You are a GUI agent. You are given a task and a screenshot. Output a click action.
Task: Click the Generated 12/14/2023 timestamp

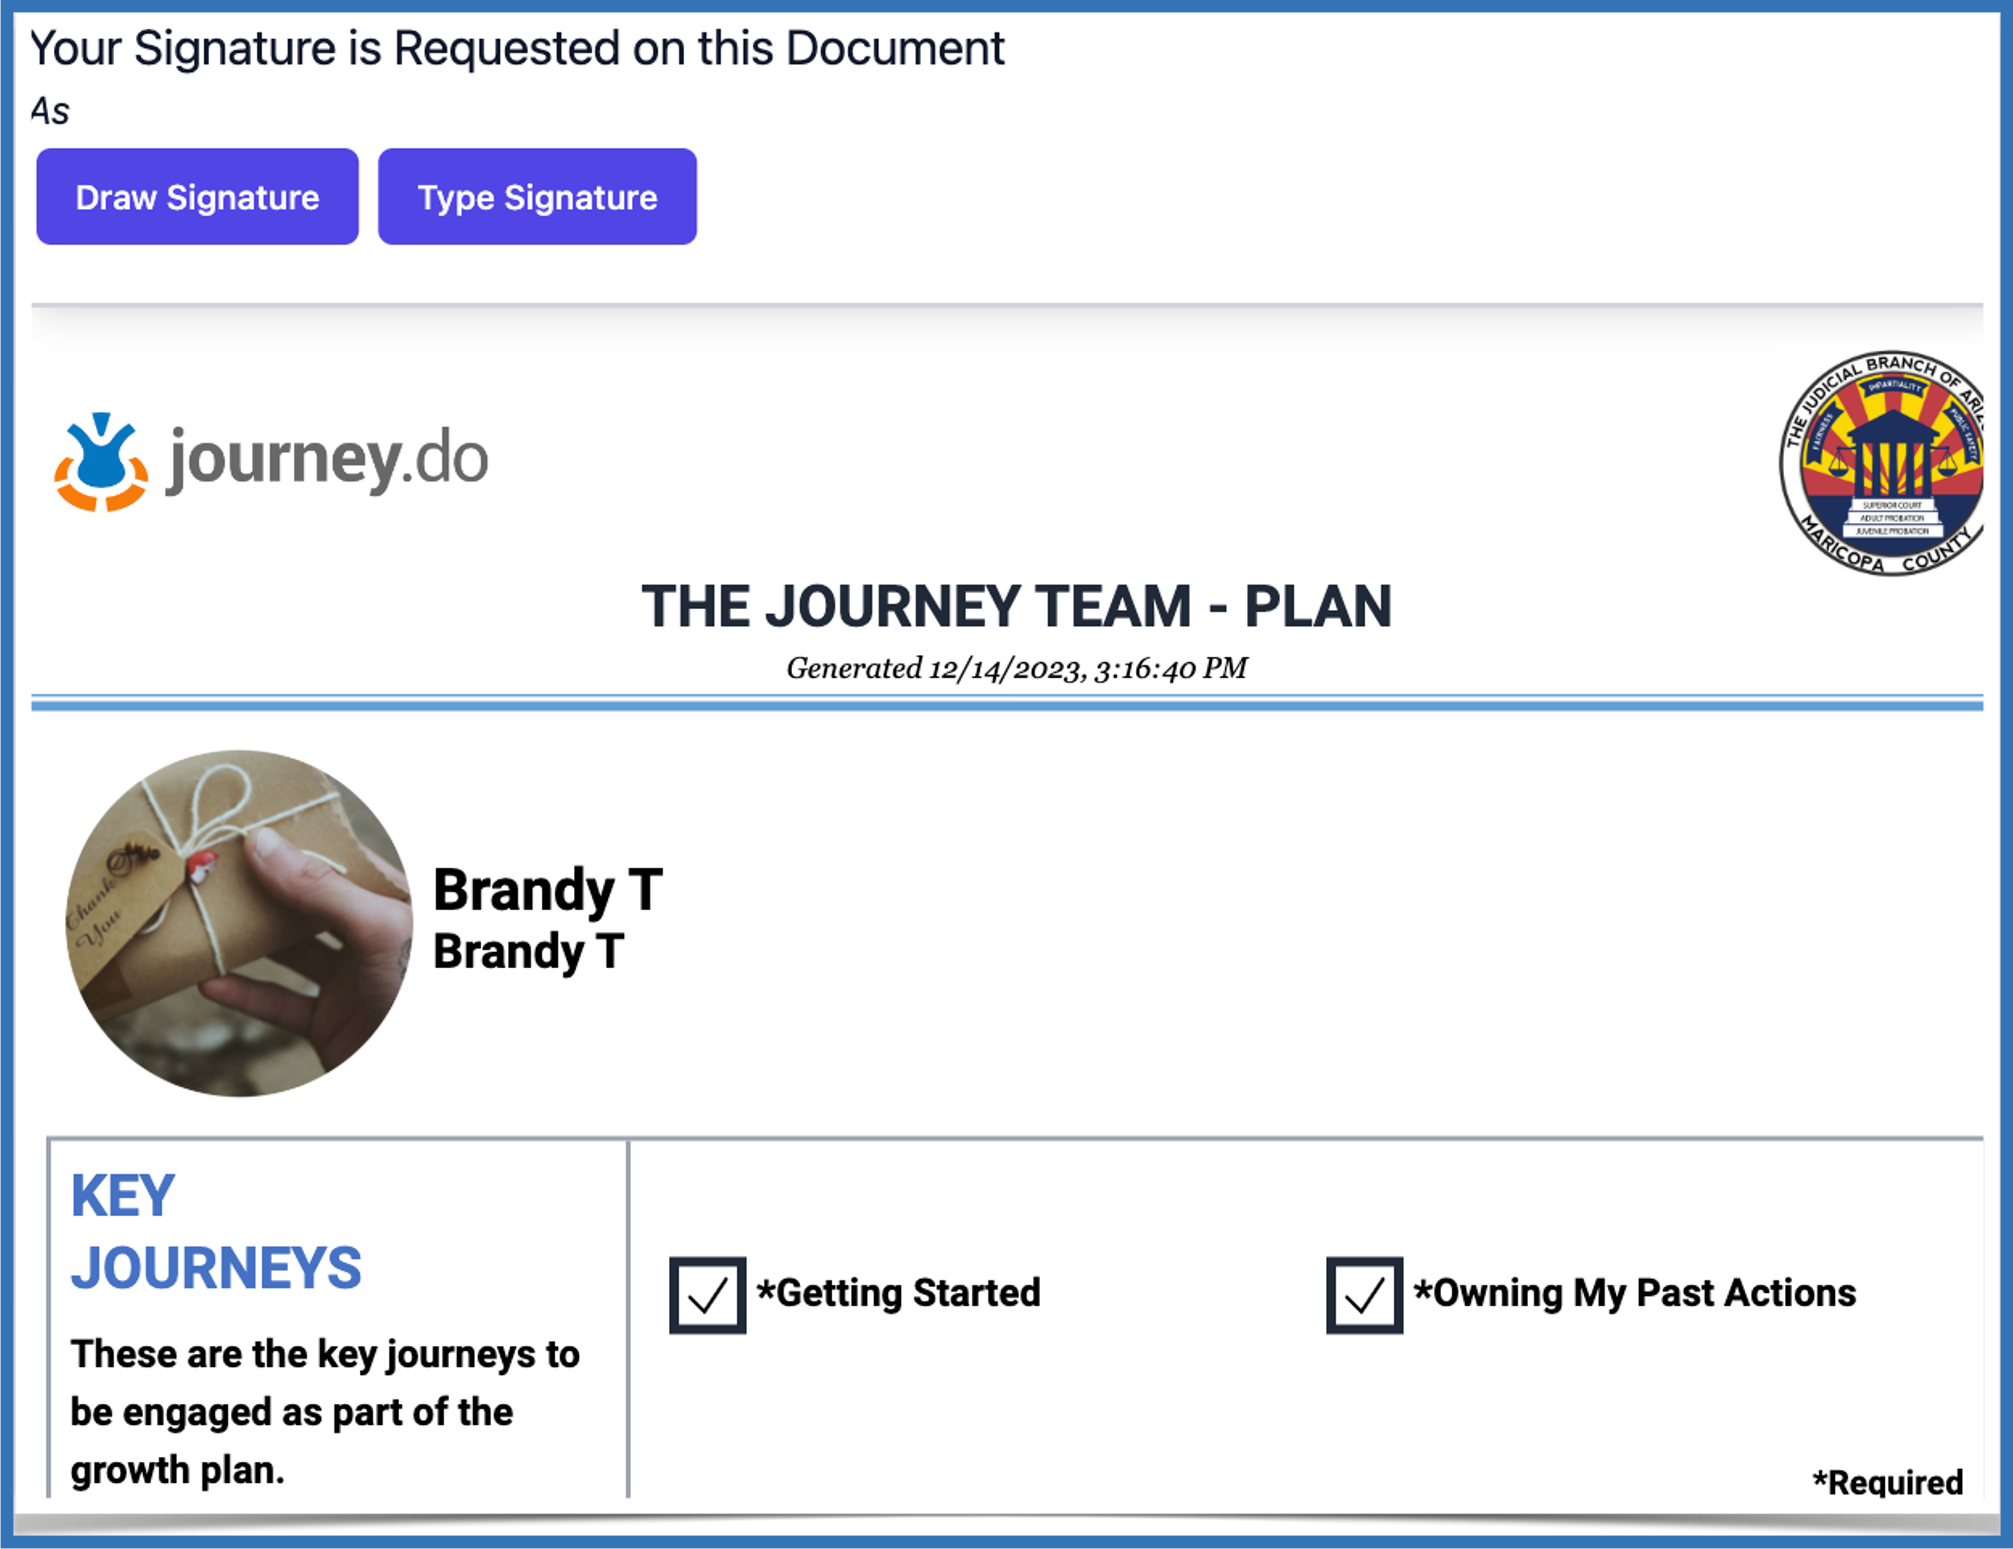[1016, 668]
